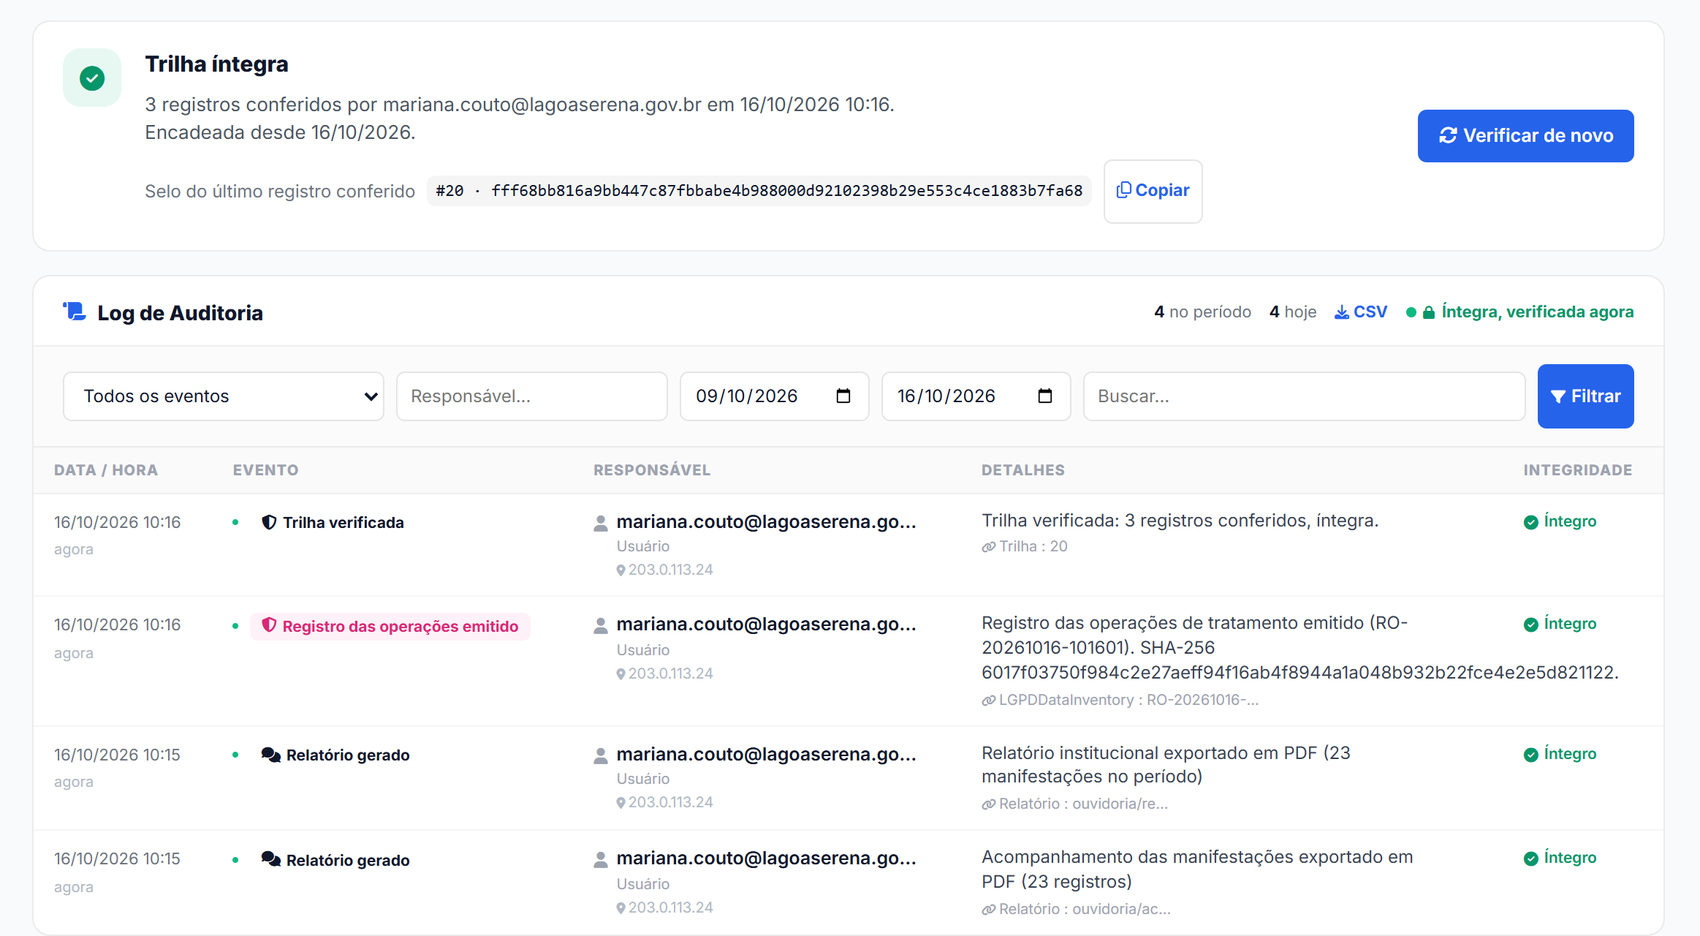The image size is (1700, 936).
Task: Click the Íntegro check icon in Registro das operações row
Action: point(1531,625)
